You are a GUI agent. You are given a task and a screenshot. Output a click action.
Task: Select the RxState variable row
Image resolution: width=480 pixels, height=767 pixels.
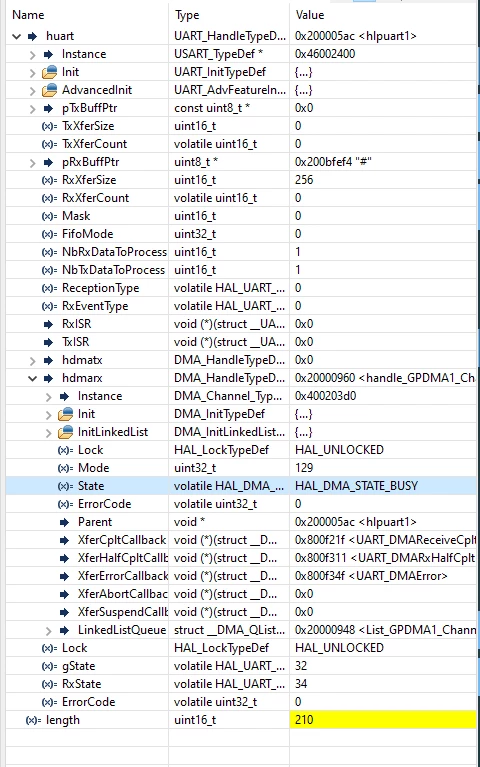click(241, 684)
